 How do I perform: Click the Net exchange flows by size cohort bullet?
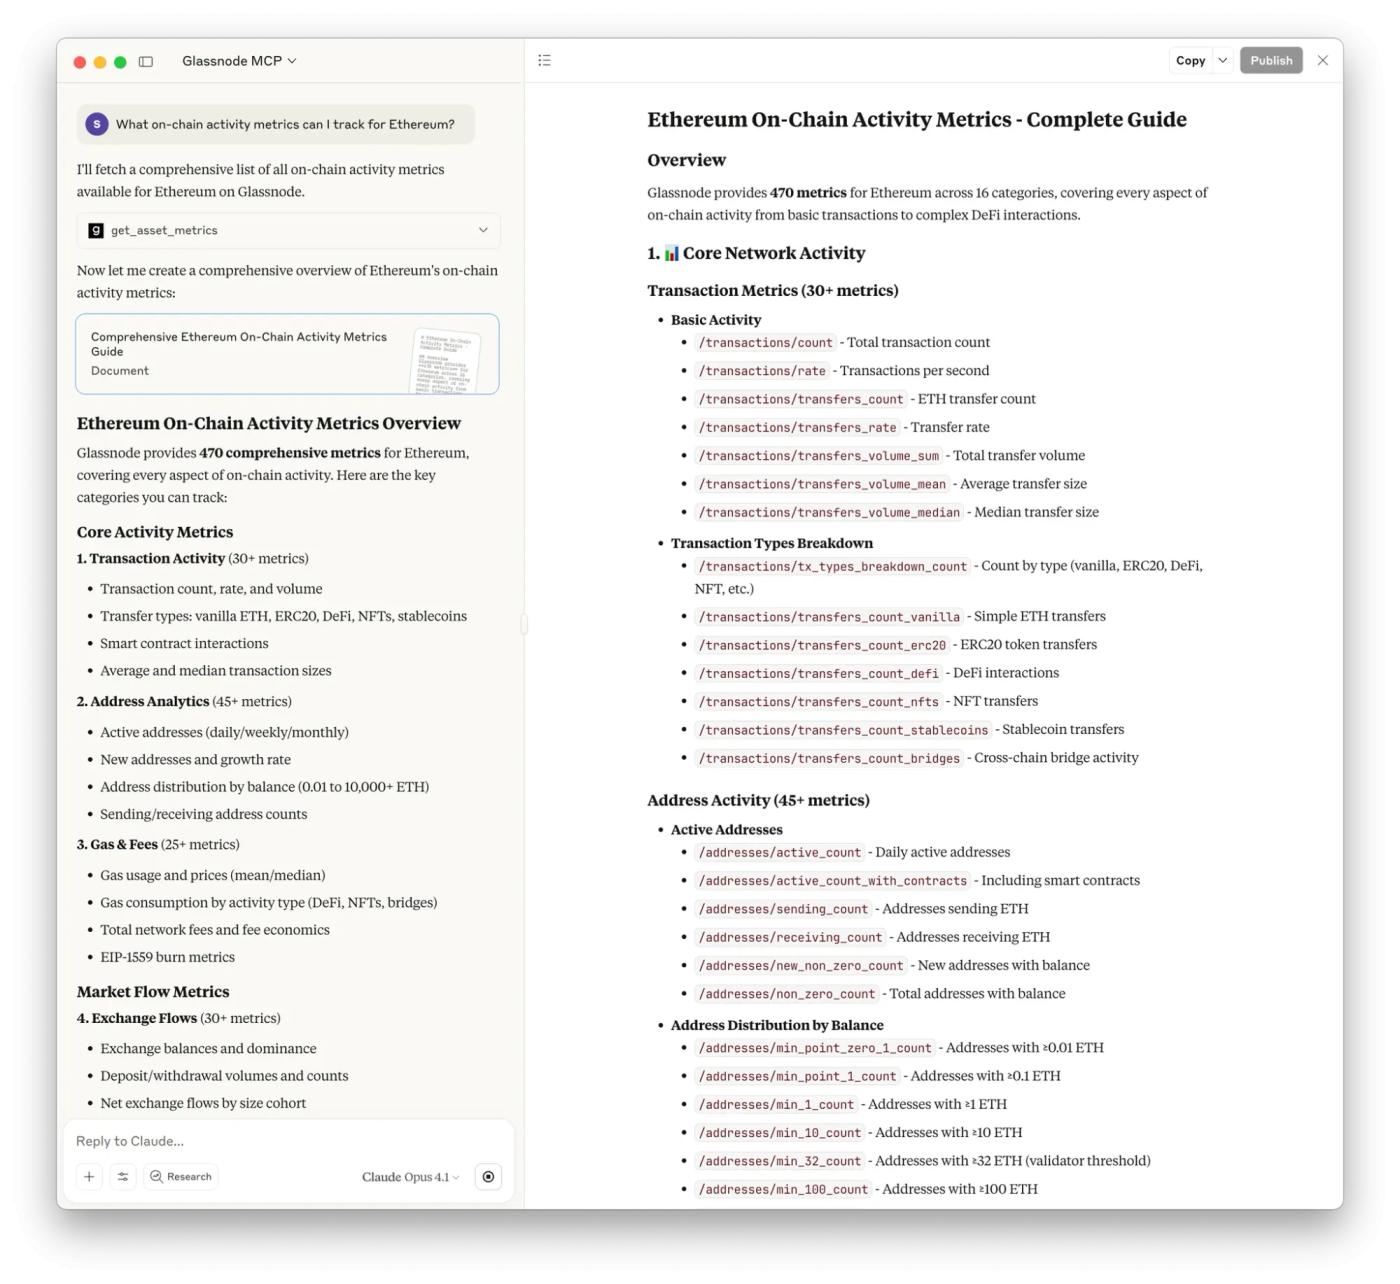pos(203,1103)
